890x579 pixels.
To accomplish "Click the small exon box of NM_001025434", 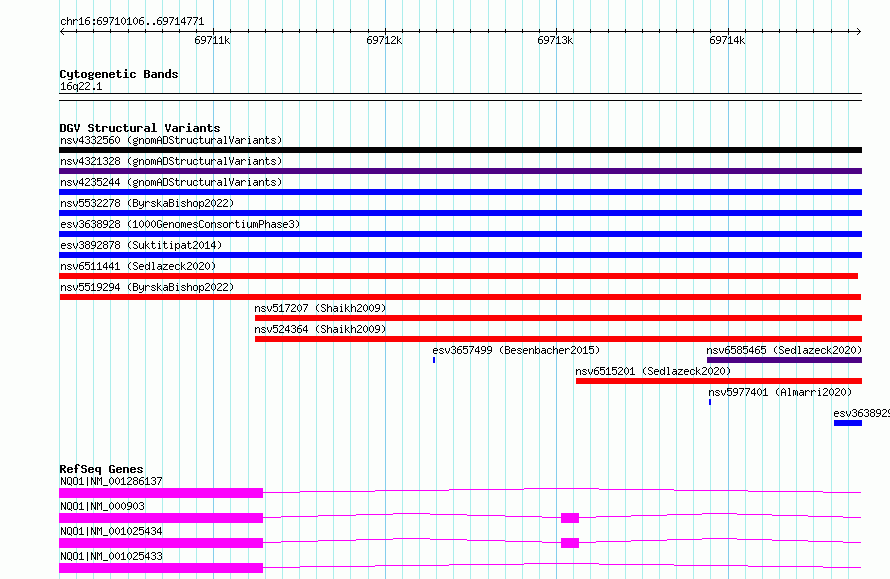I will point(570,543).
